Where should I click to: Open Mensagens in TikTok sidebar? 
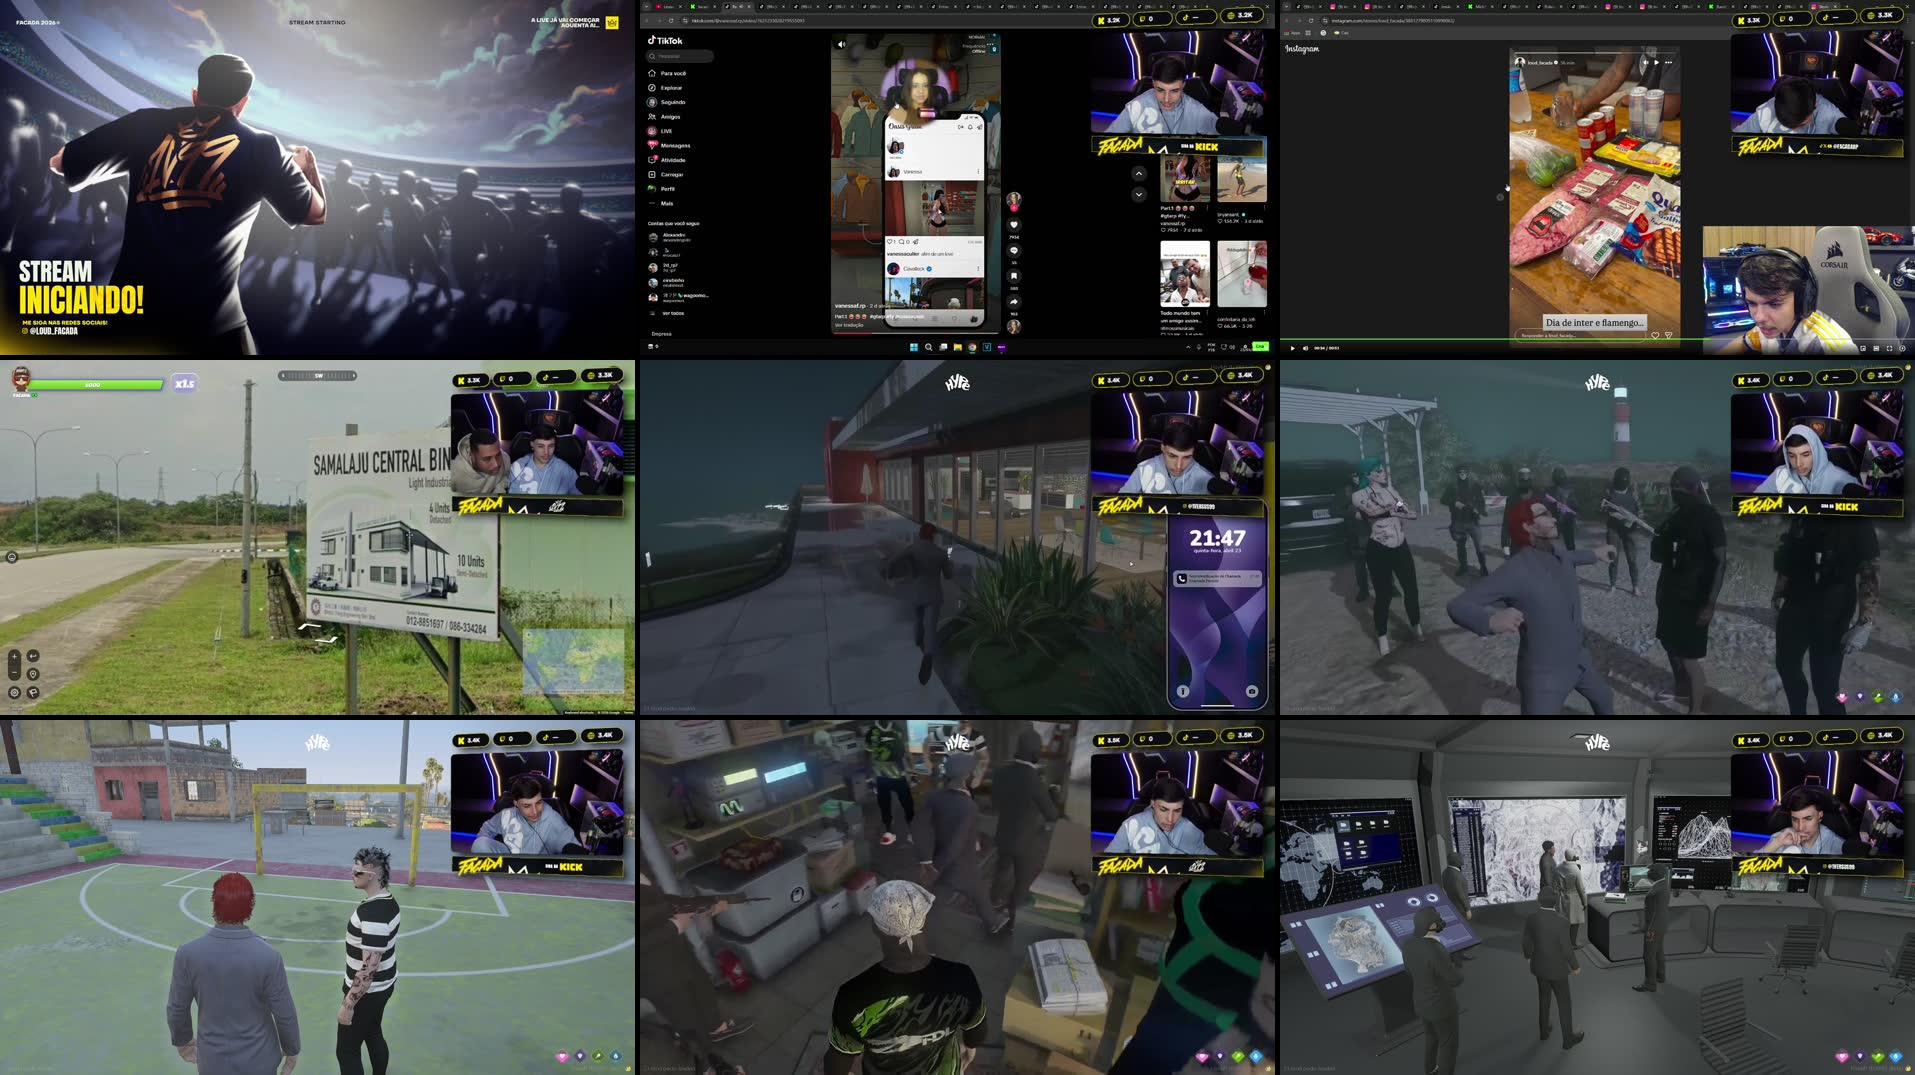tap(669, 145)
